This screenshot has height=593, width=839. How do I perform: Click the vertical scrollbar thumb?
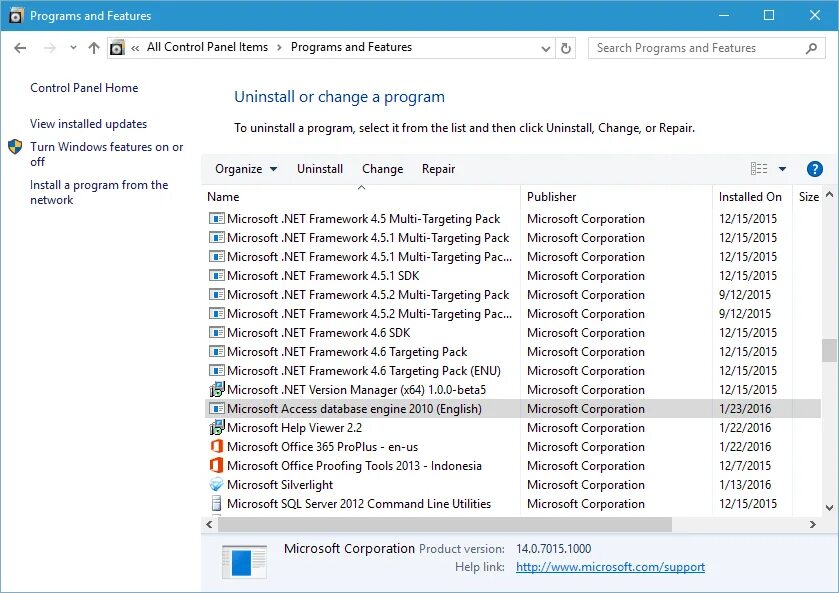click(x=829, y=351)
